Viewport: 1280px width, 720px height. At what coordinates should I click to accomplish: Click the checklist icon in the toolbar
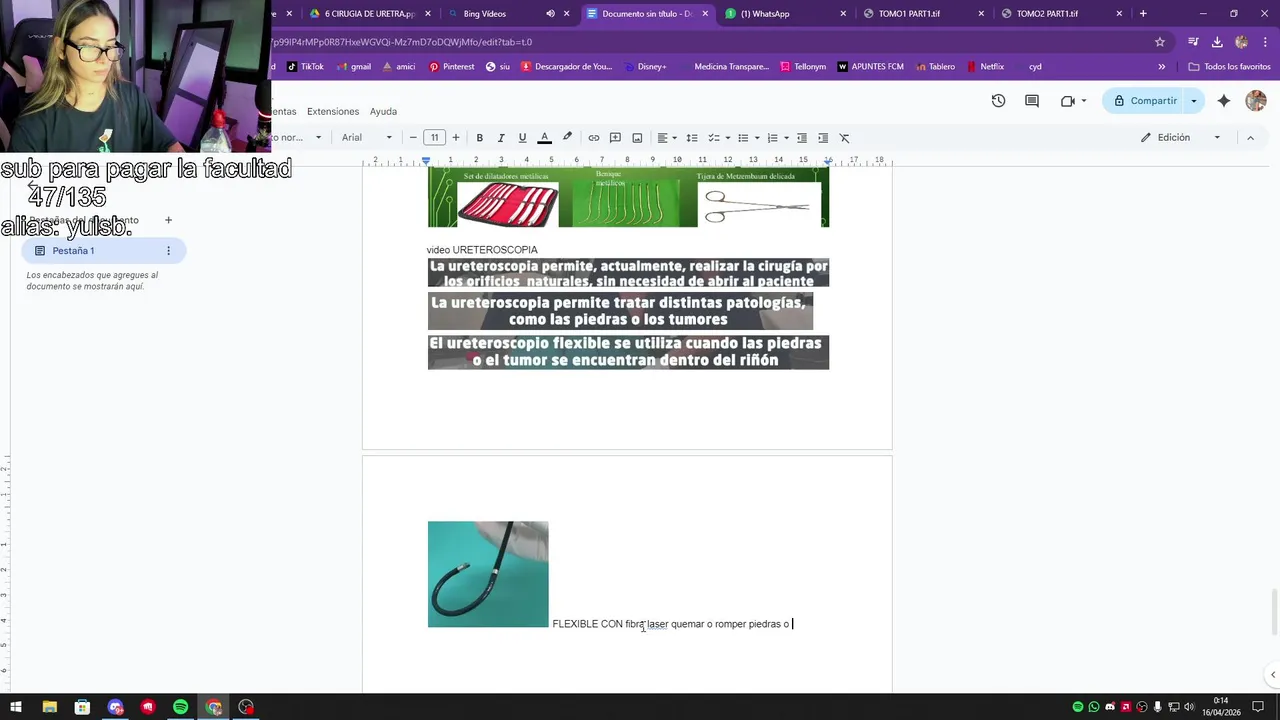tap(714, 138)
